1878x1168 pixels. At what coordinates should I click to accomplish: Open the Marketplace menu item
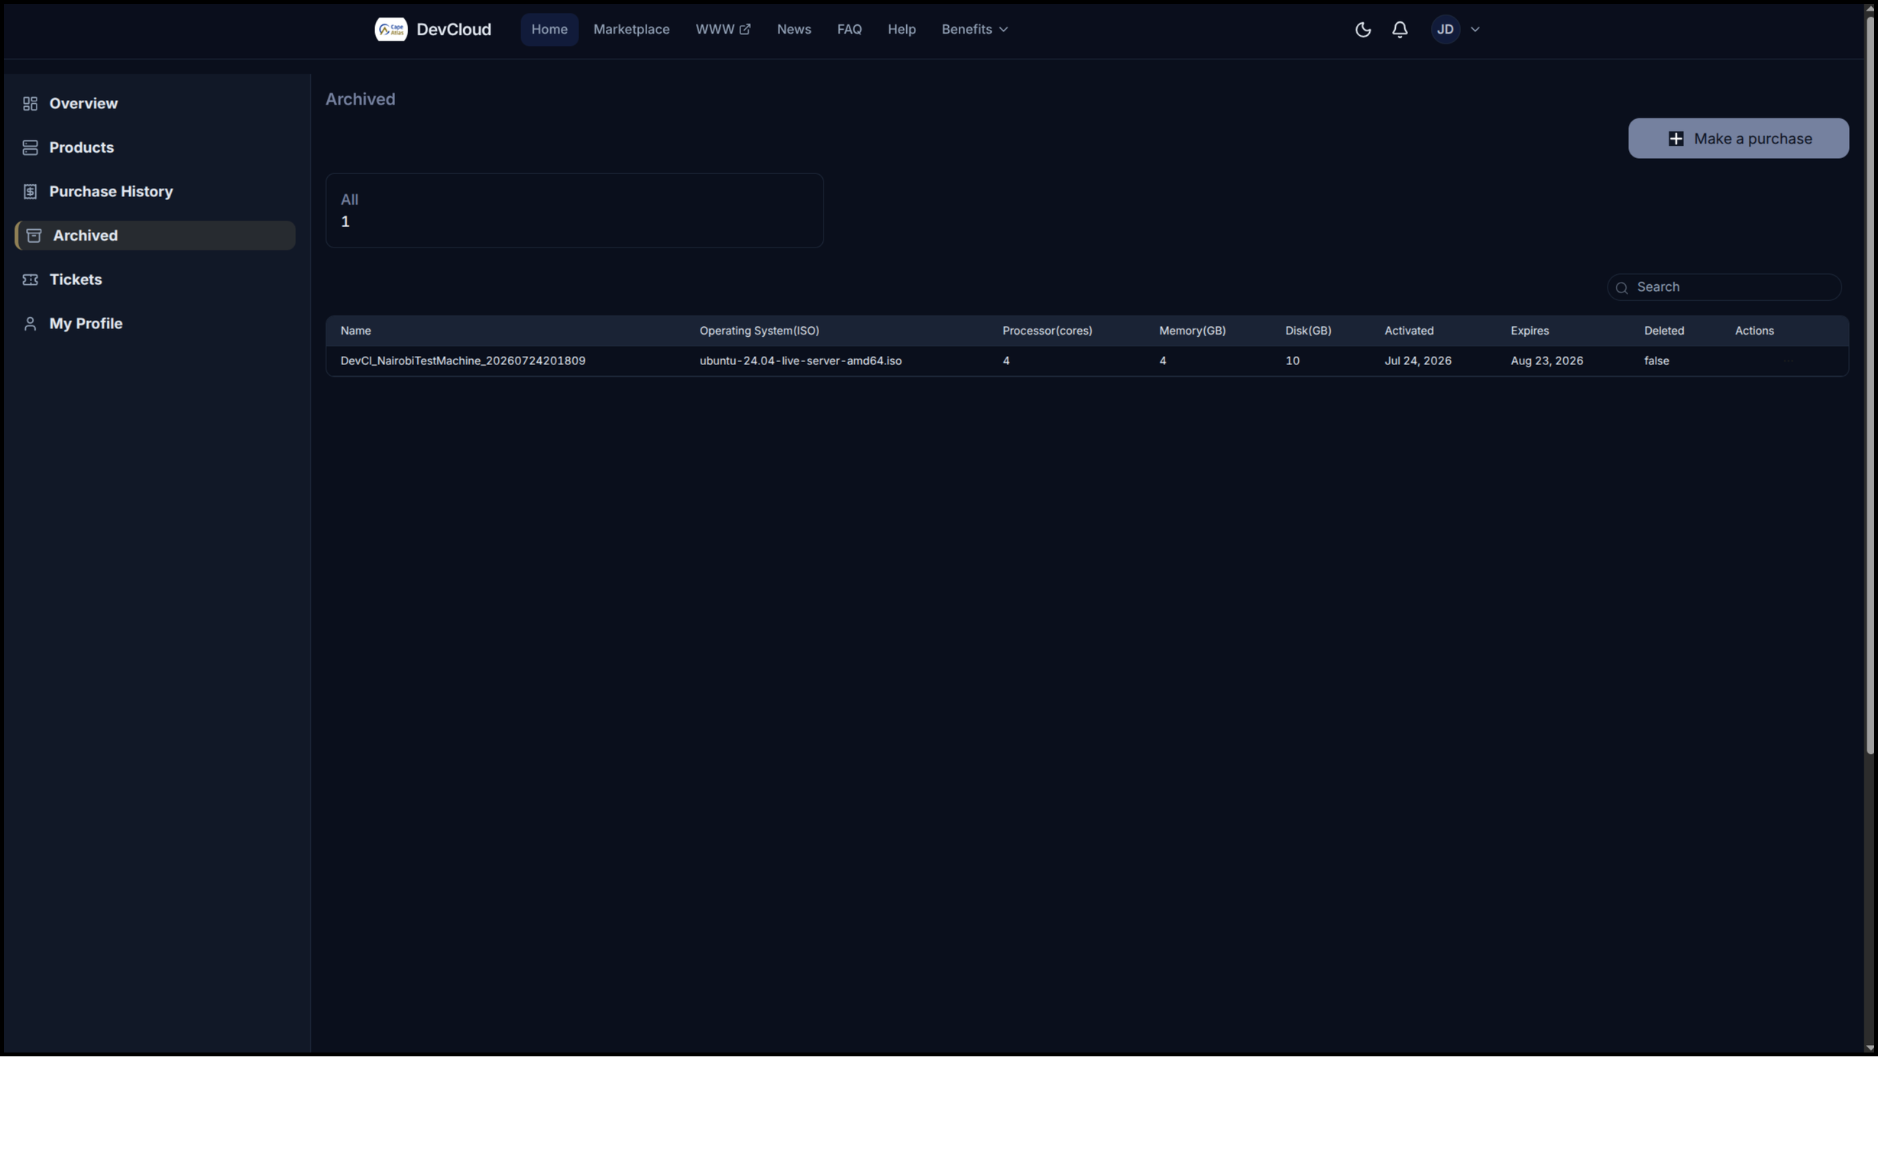click(631, 29)
